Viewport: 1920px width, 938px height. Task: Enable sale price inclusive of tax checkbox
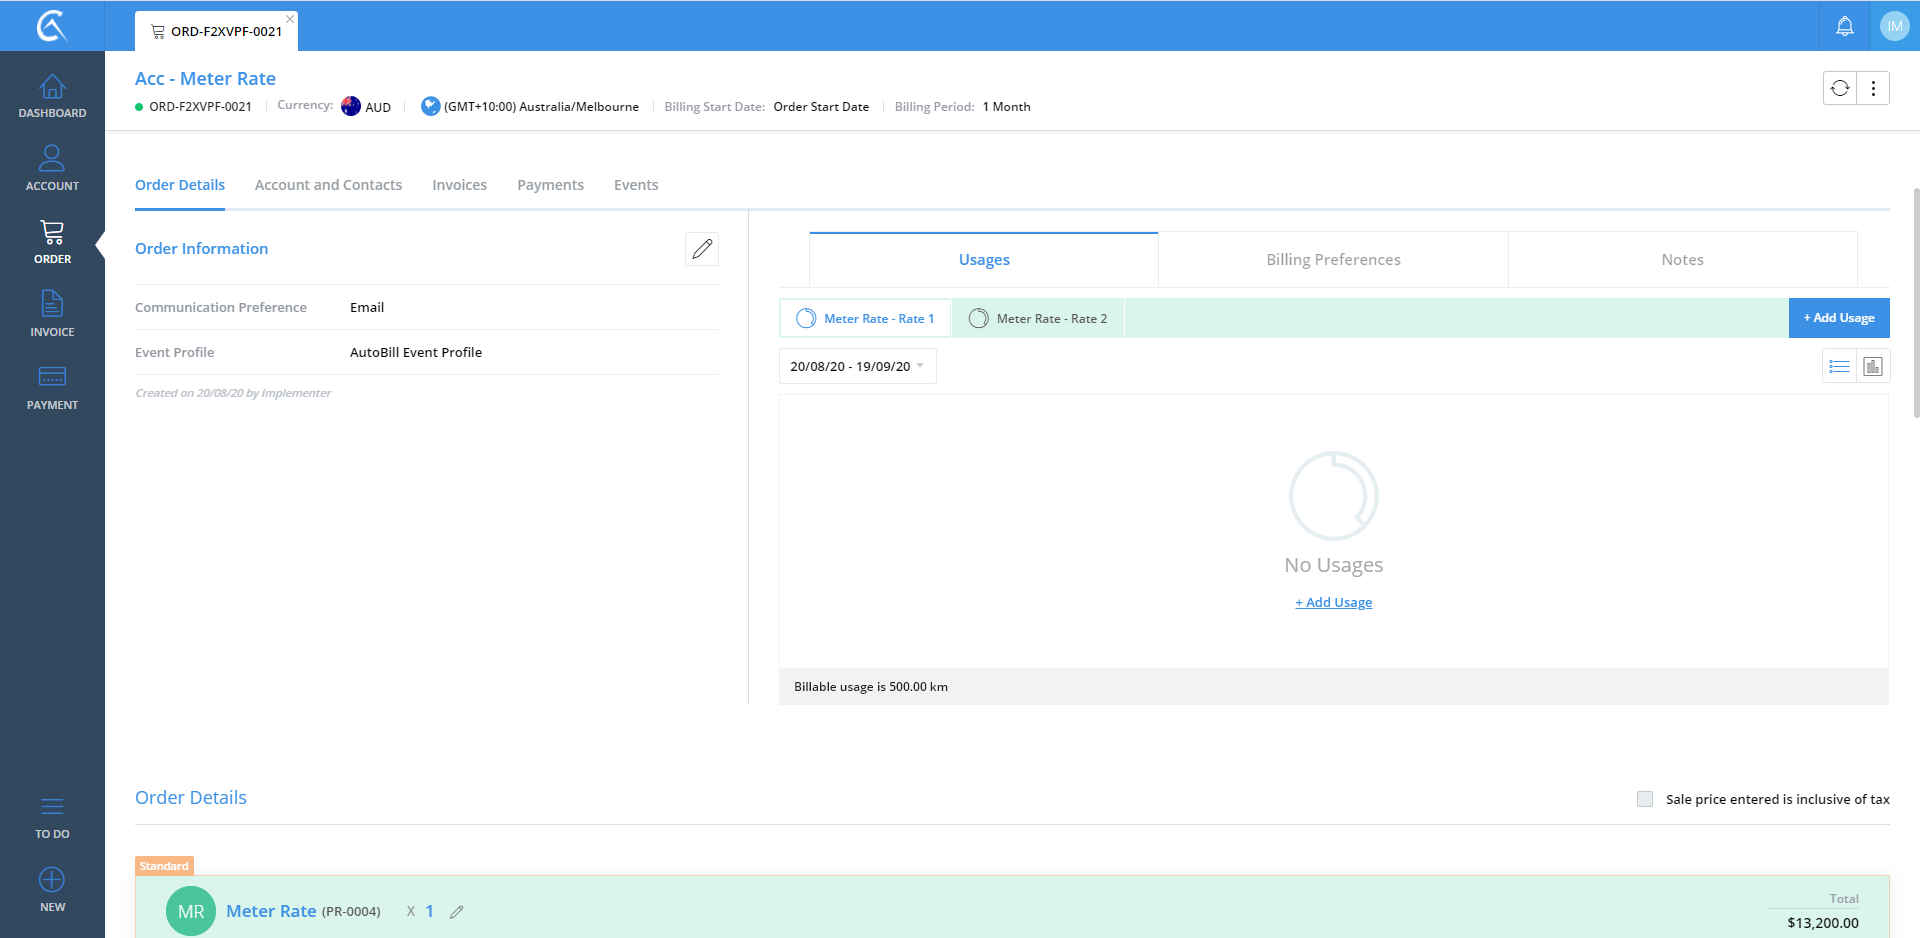[x=1645, y=799]
